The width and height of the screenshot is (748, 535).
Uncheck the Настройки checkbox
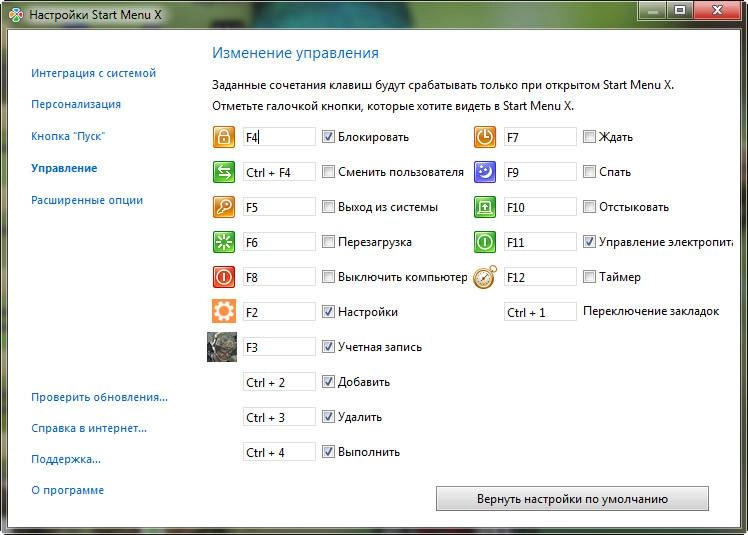tap(328, 312)
